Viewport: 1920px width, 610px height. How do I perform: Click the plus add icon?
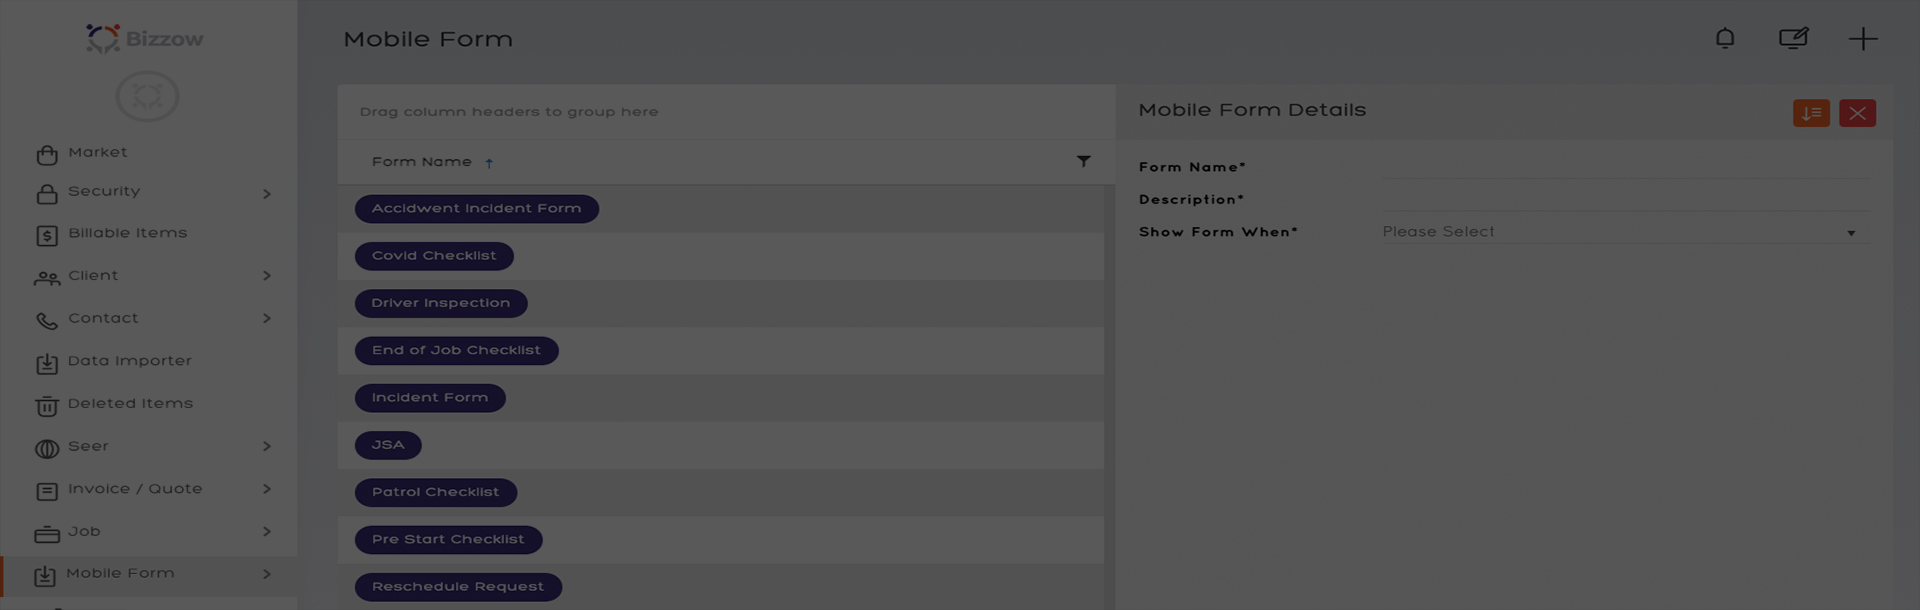(x=1863, y=39)
